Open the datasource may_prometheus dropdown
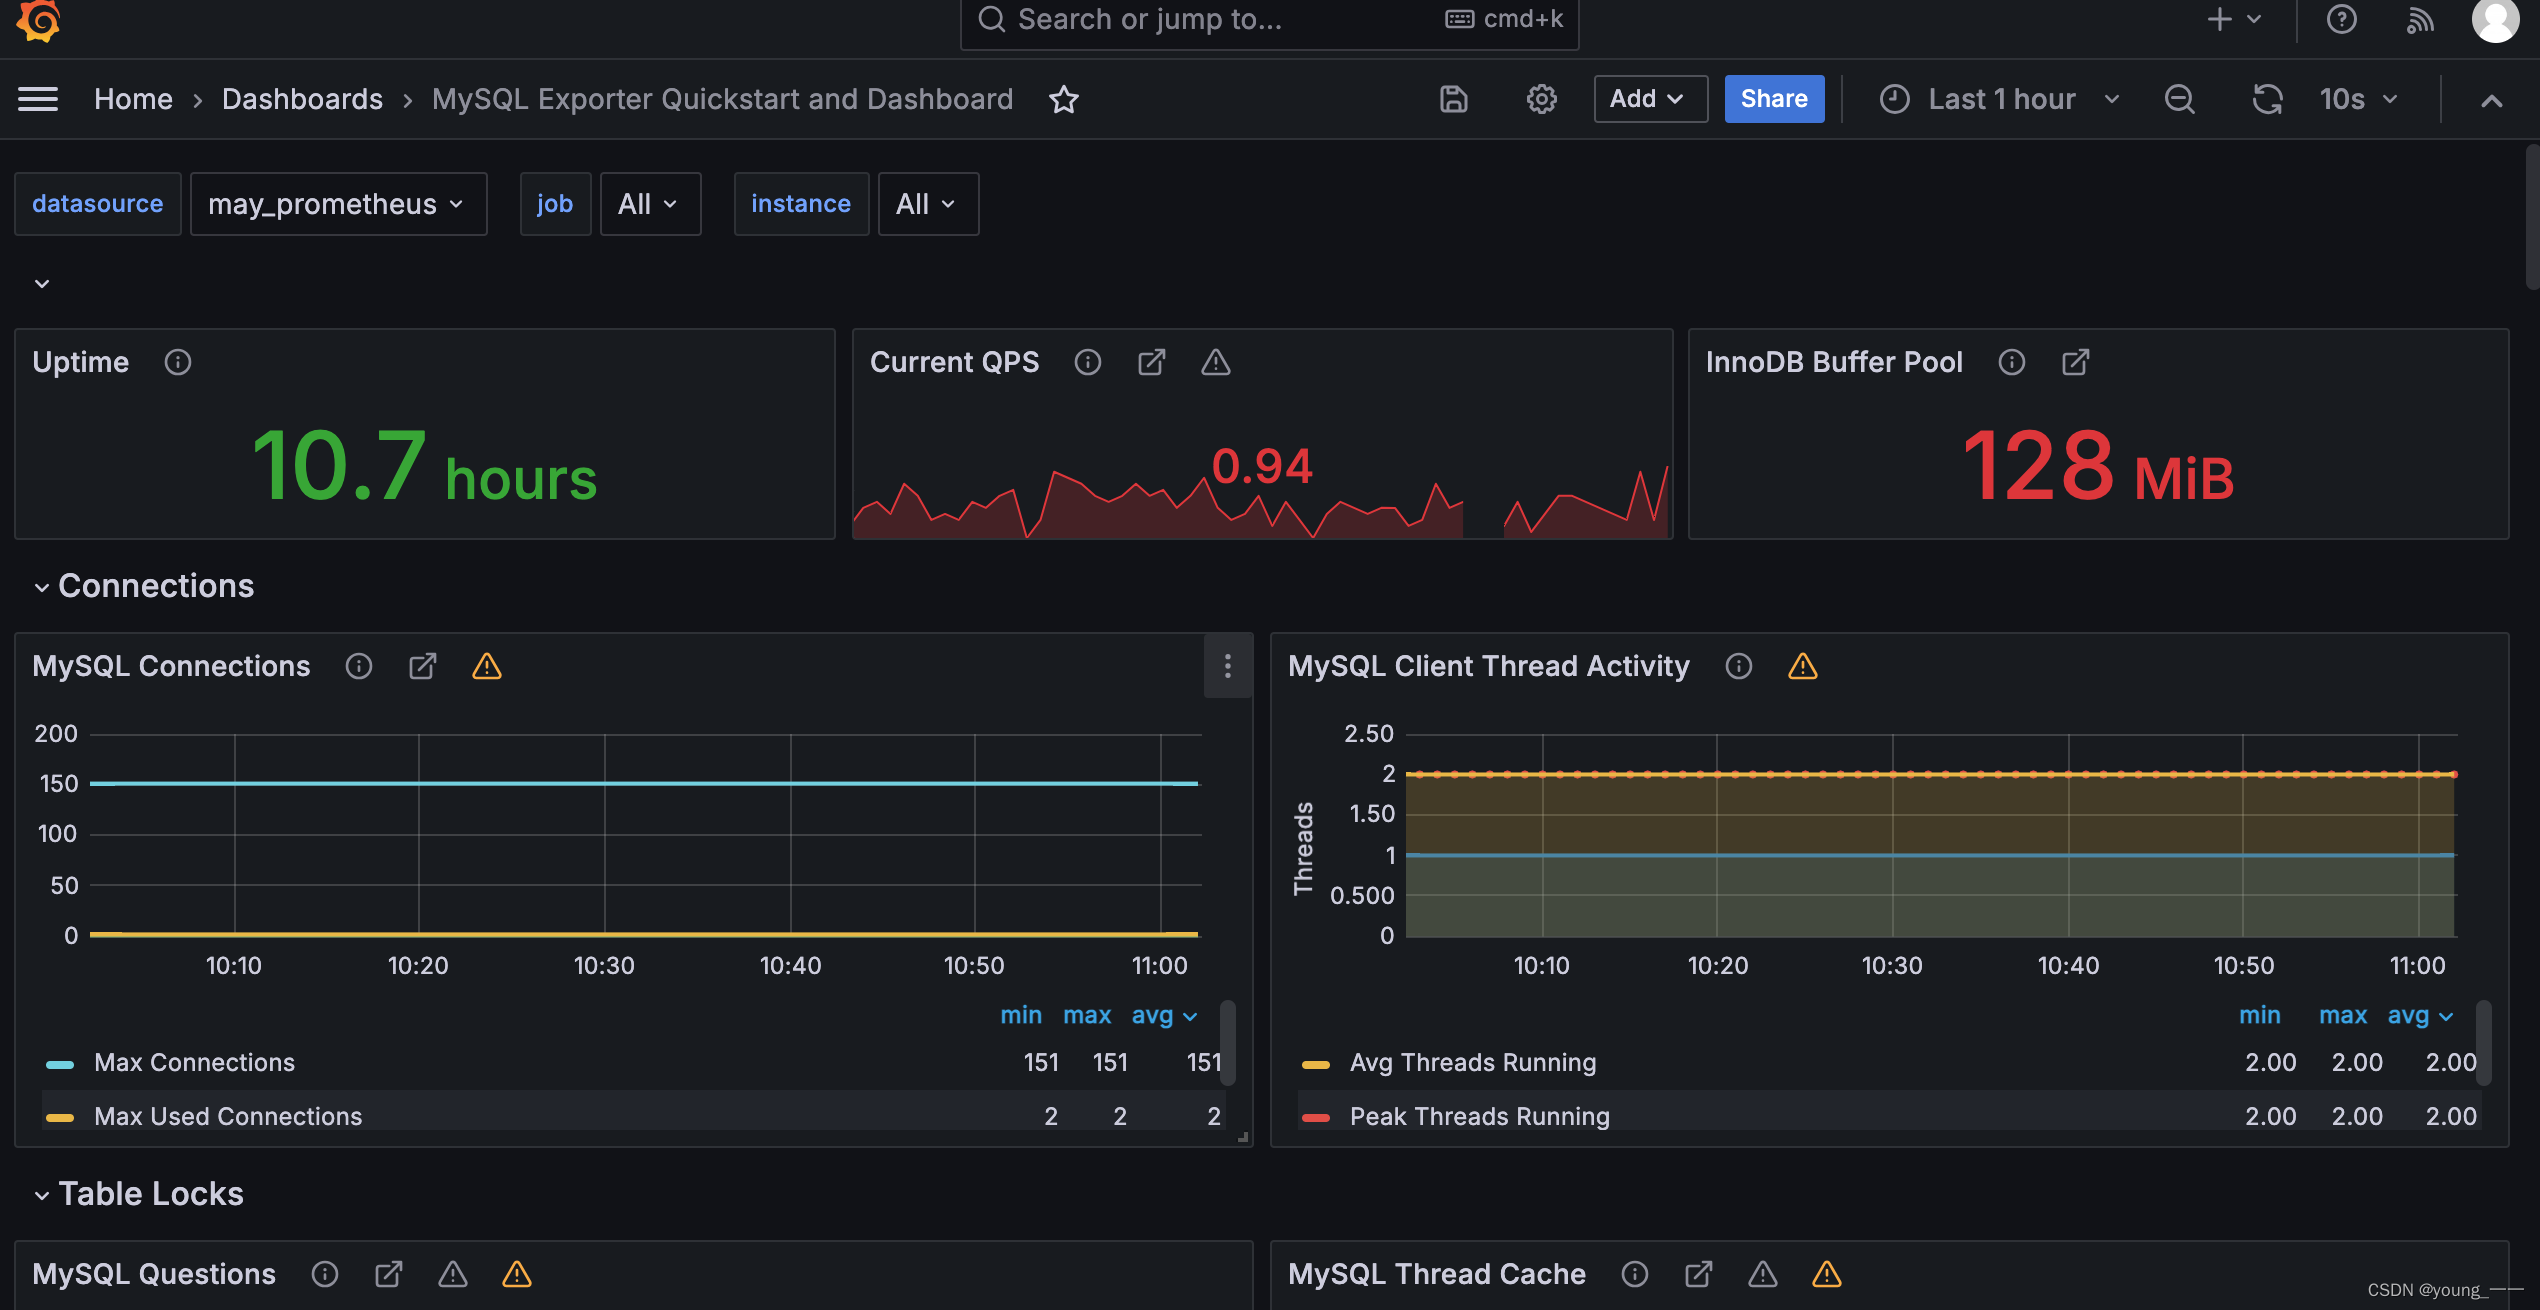2540x1310 pixels. 338,204
